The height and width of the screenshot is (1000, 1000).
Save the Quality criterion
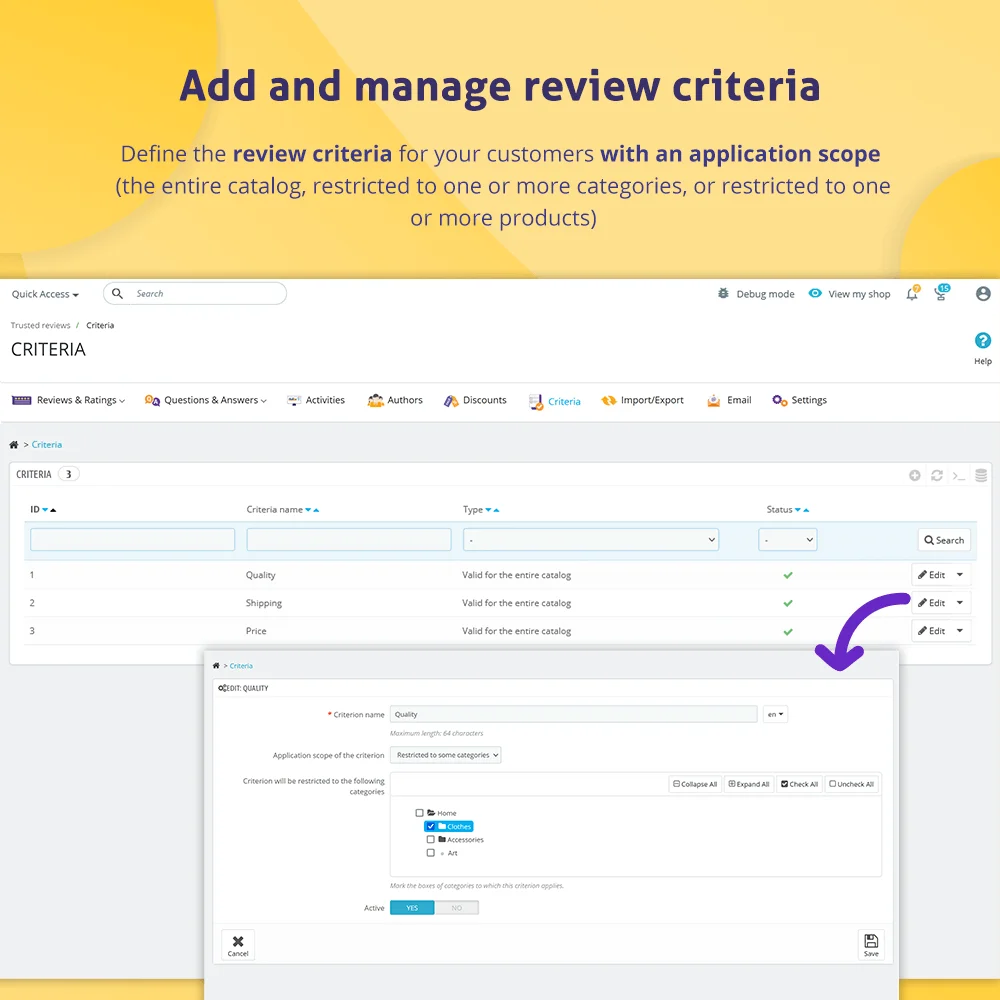[870, 944]
